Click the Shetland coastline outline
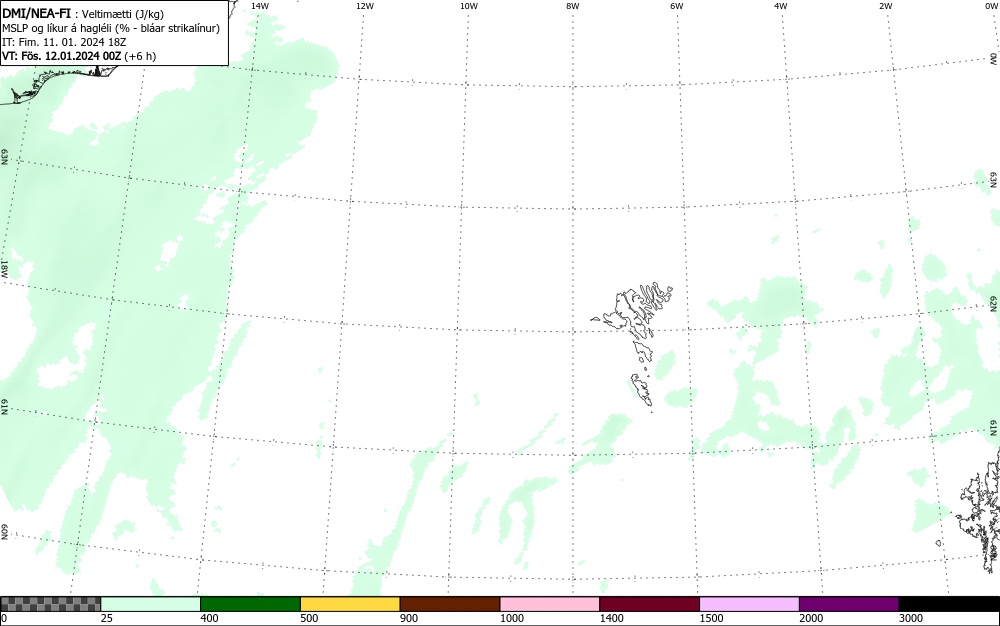This screenshot has width=1000, height=626. [x=980, y=509]
